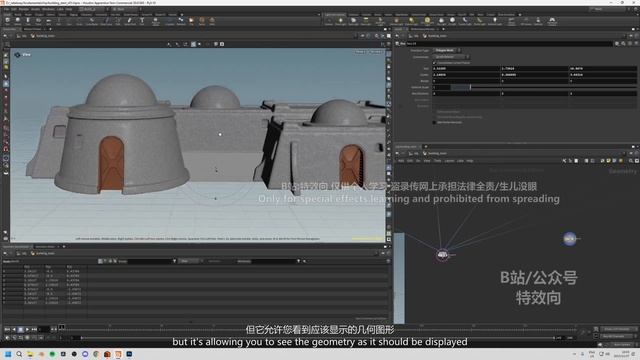The image size is (640, 360).
Task: Click the Center Y input field
Action: (534, 75)
